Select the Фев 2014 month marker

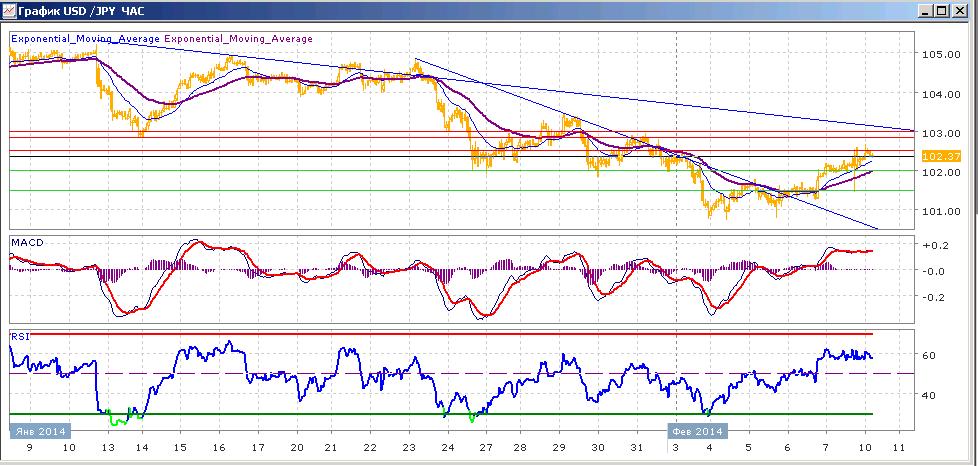click(697, 431)
